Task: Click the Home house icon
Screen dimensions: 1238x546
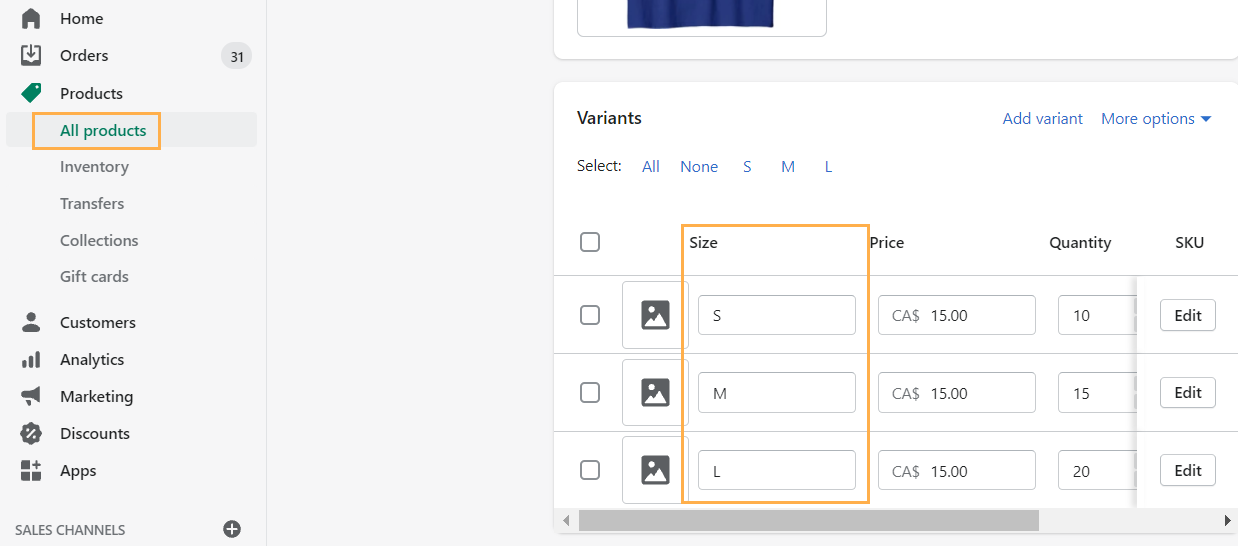Action: [x=31, y=18]
